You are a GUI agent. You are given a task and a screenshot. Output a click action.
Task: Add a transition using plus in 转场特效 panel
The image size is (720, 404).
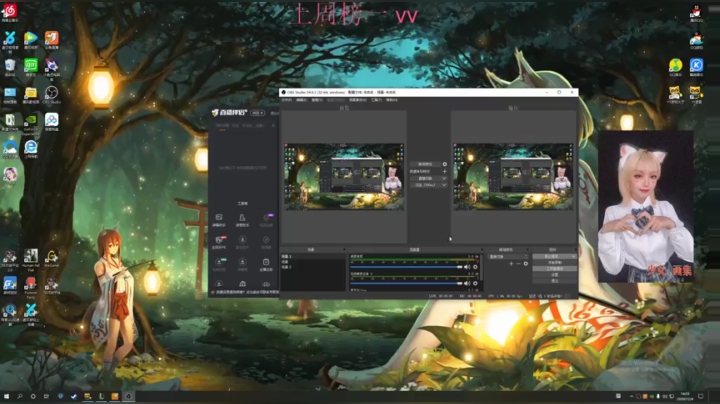511,264
